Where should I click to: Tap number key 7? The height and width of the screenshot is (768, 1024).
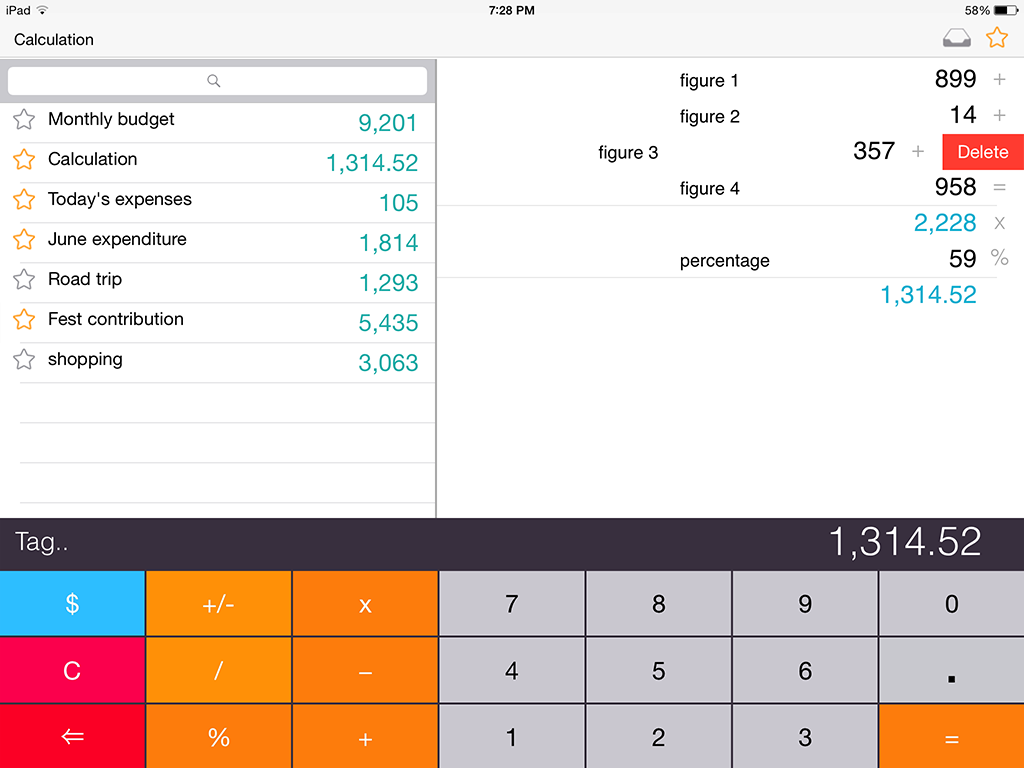[x=512, y=603]
